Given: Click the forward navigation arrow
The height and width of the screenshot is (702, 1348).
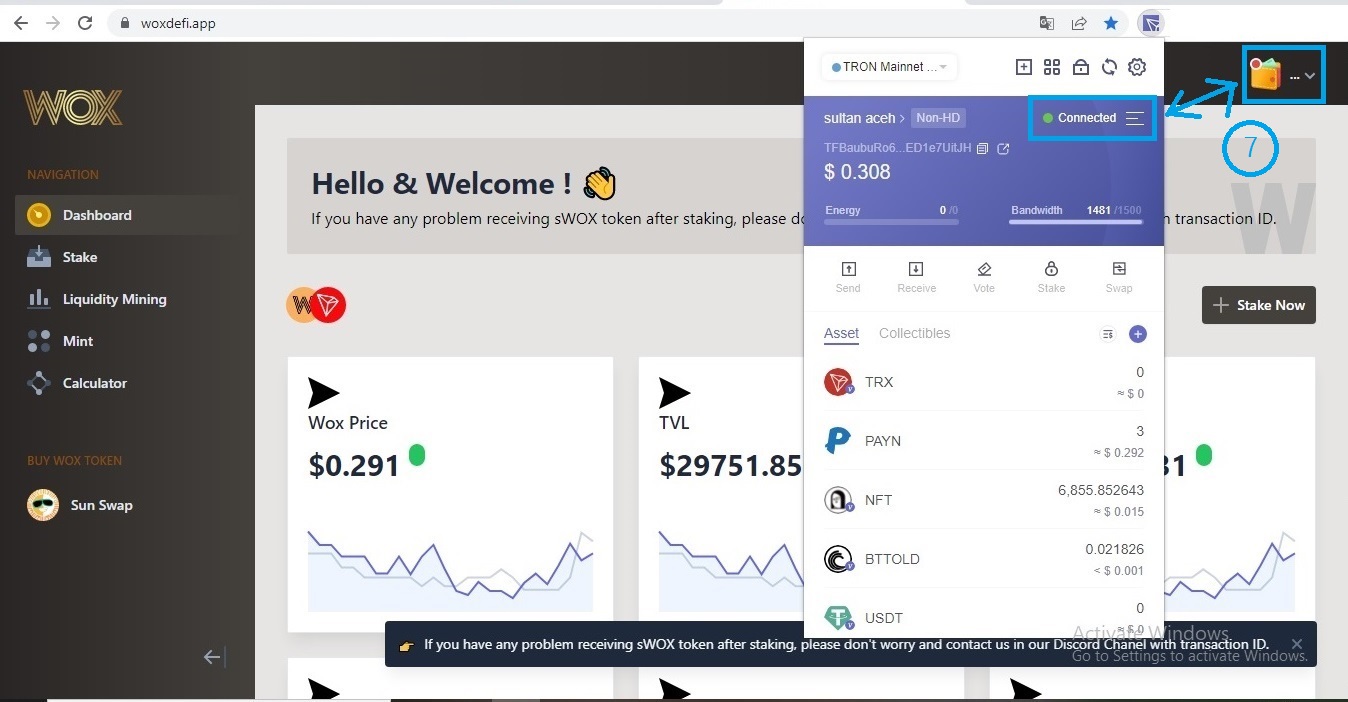Looking at the screenshot, I should 53,23.
